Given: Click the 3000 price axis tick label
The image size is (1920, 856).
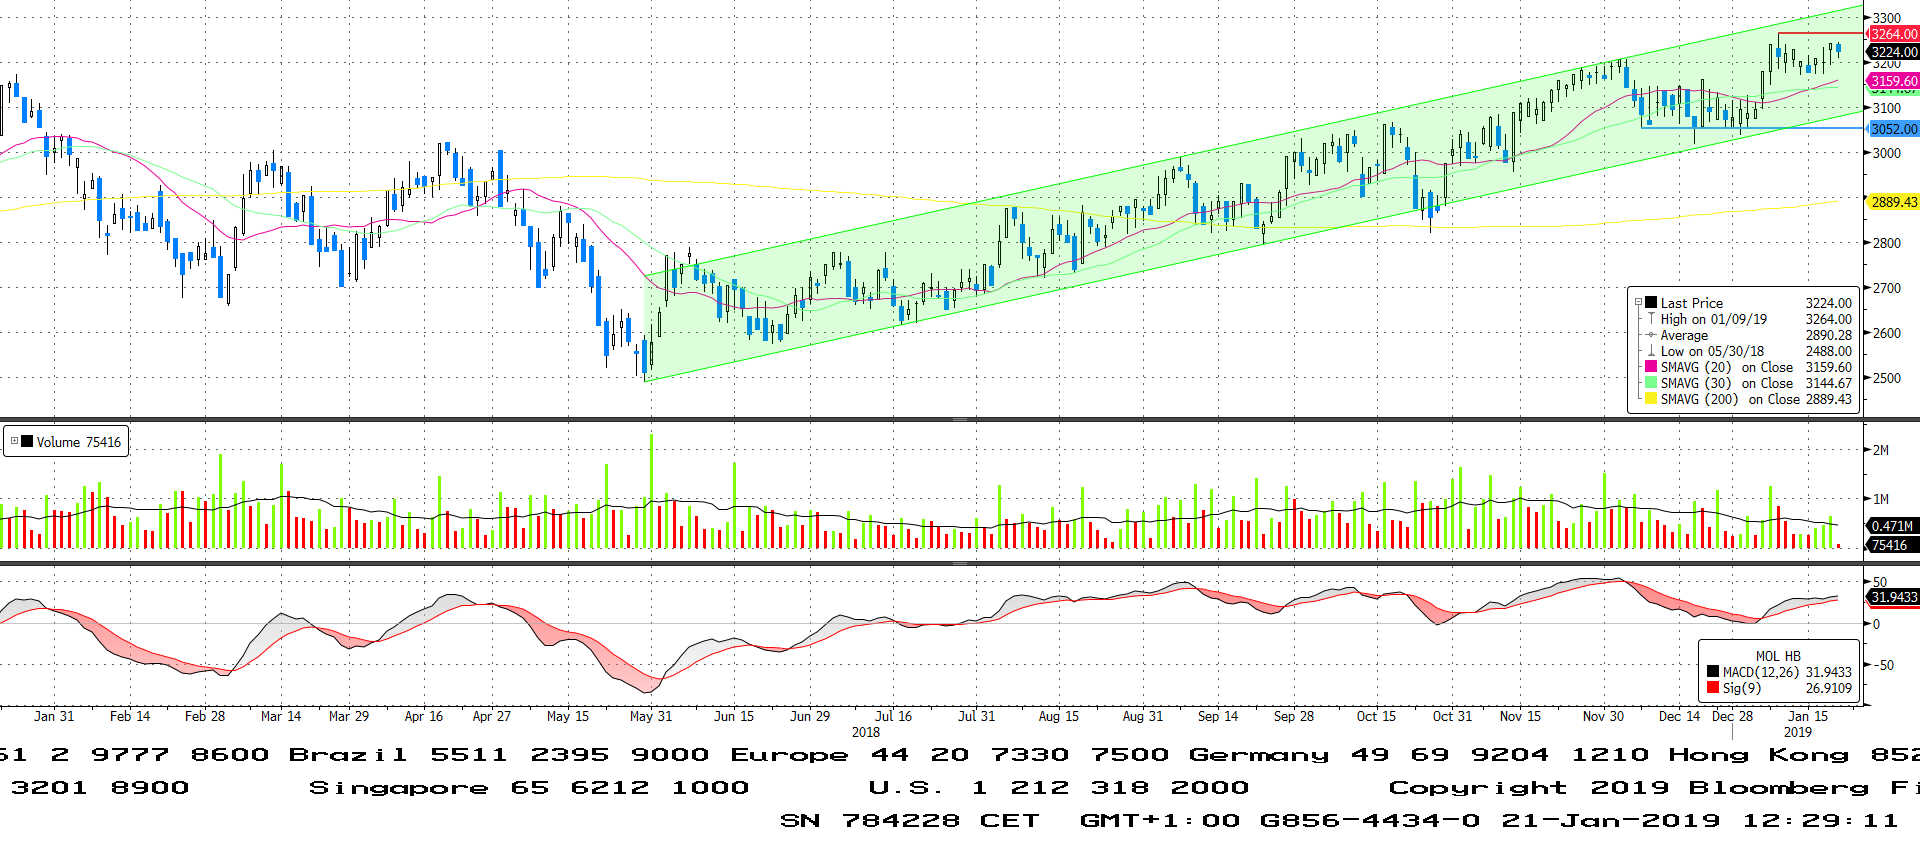Looking at the screenshot, I should click(x=1887, y=153).
